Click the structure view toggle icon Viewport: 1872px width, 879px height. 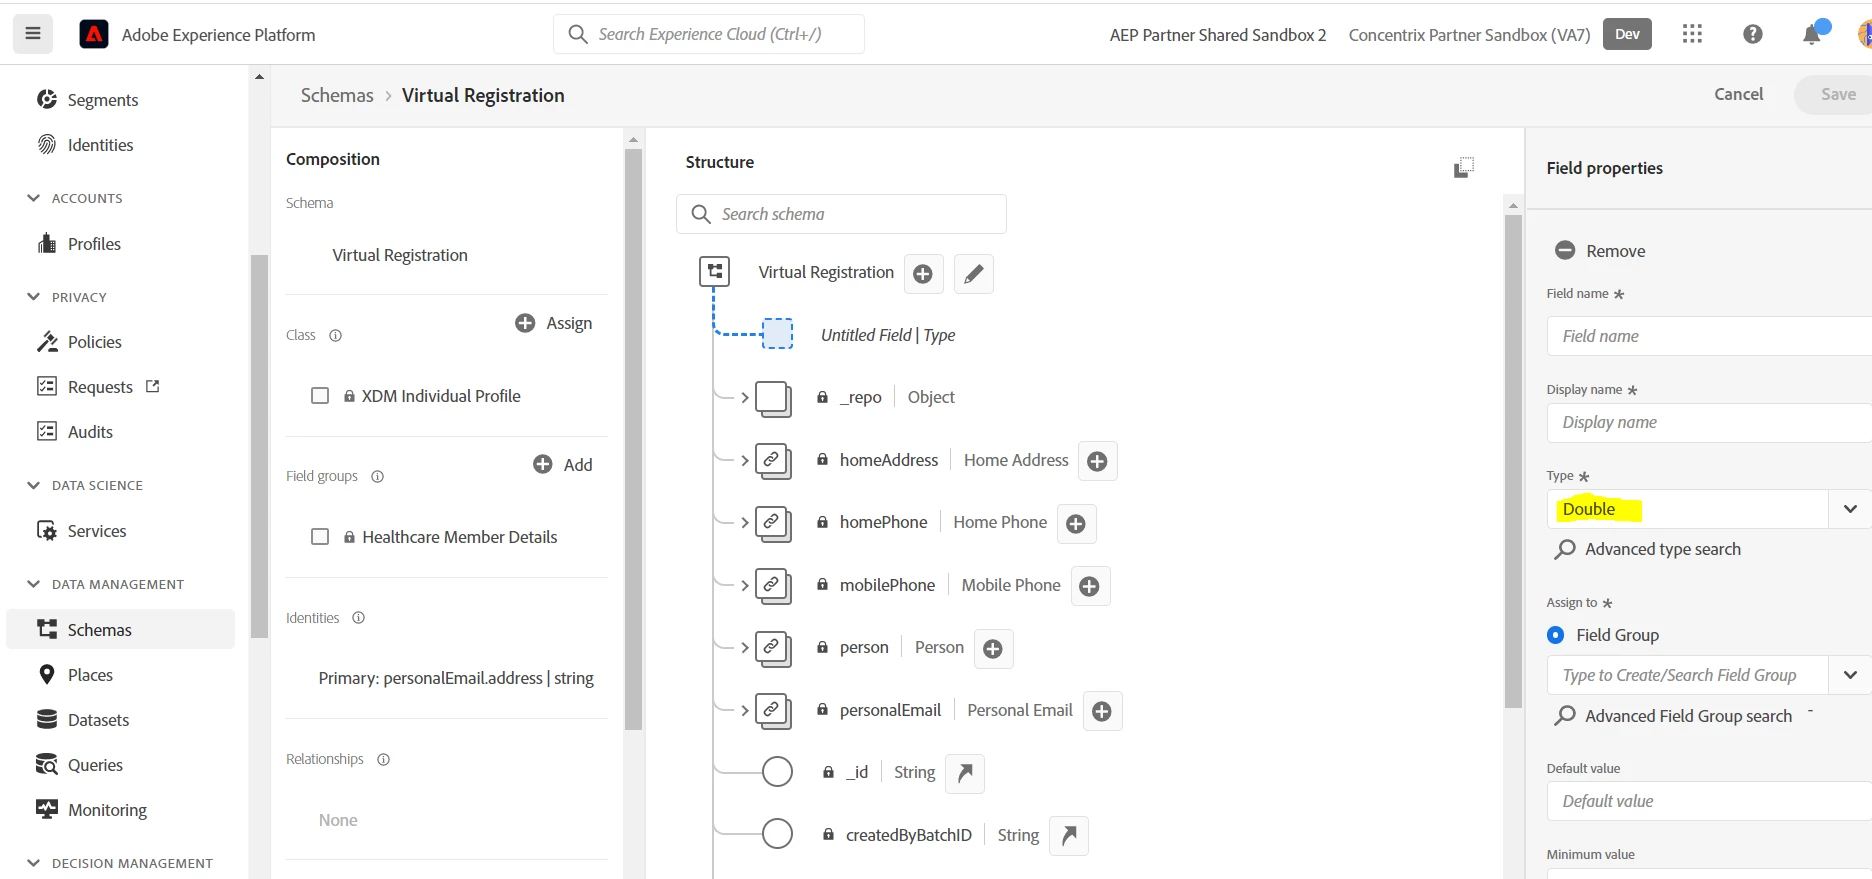click(1463, 167)
